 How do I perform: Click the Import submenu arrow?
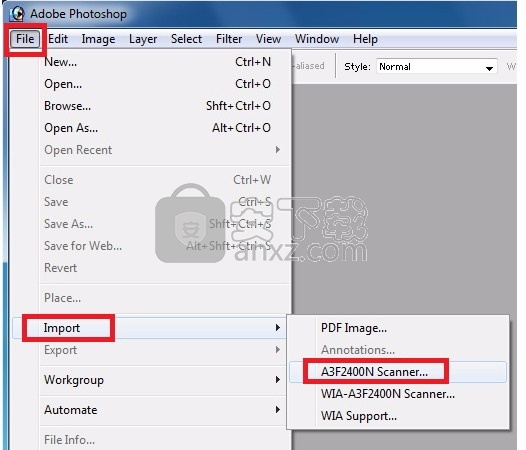[x=277, y=328]
